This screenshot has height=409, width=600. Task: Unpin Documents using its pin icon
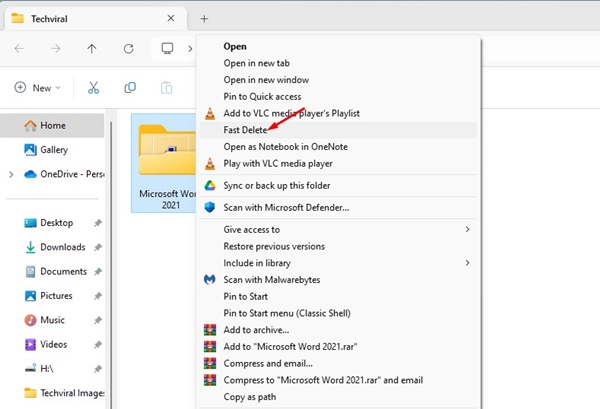(x=98, y=271)
